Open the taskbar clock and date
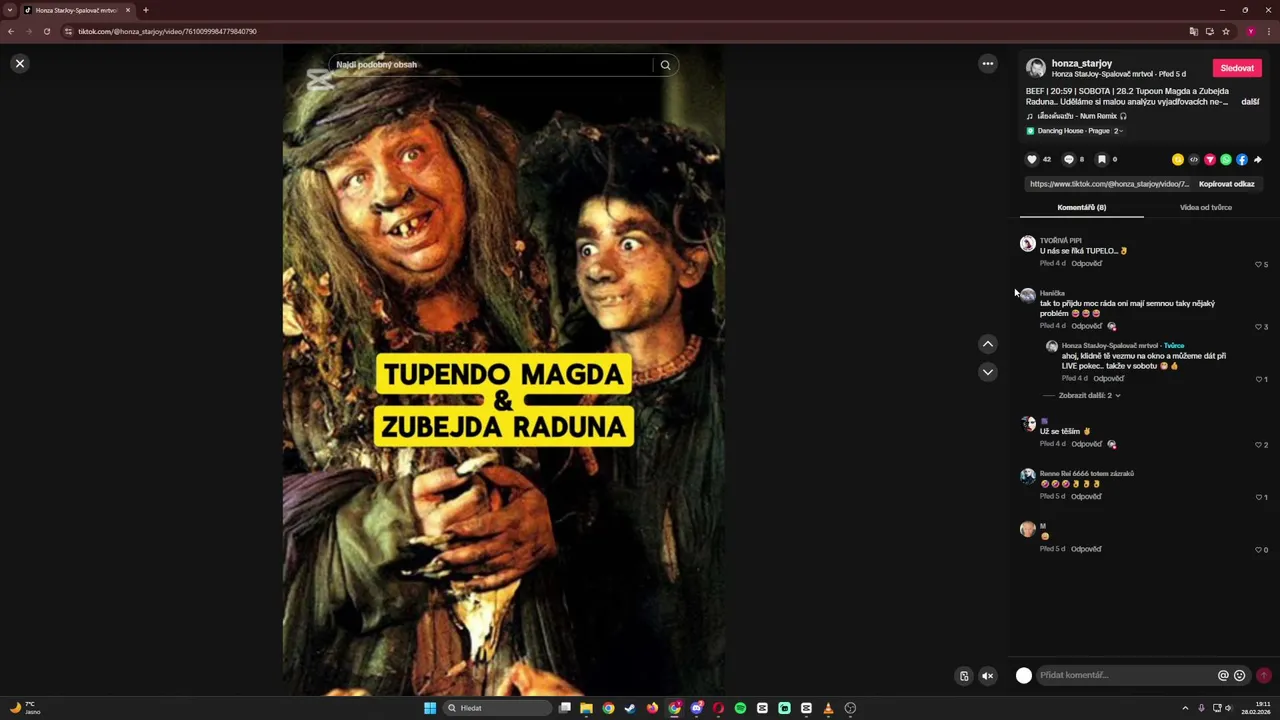Image resolution: width=1280 pixels, height=720 pixels. coord(1256,708)
